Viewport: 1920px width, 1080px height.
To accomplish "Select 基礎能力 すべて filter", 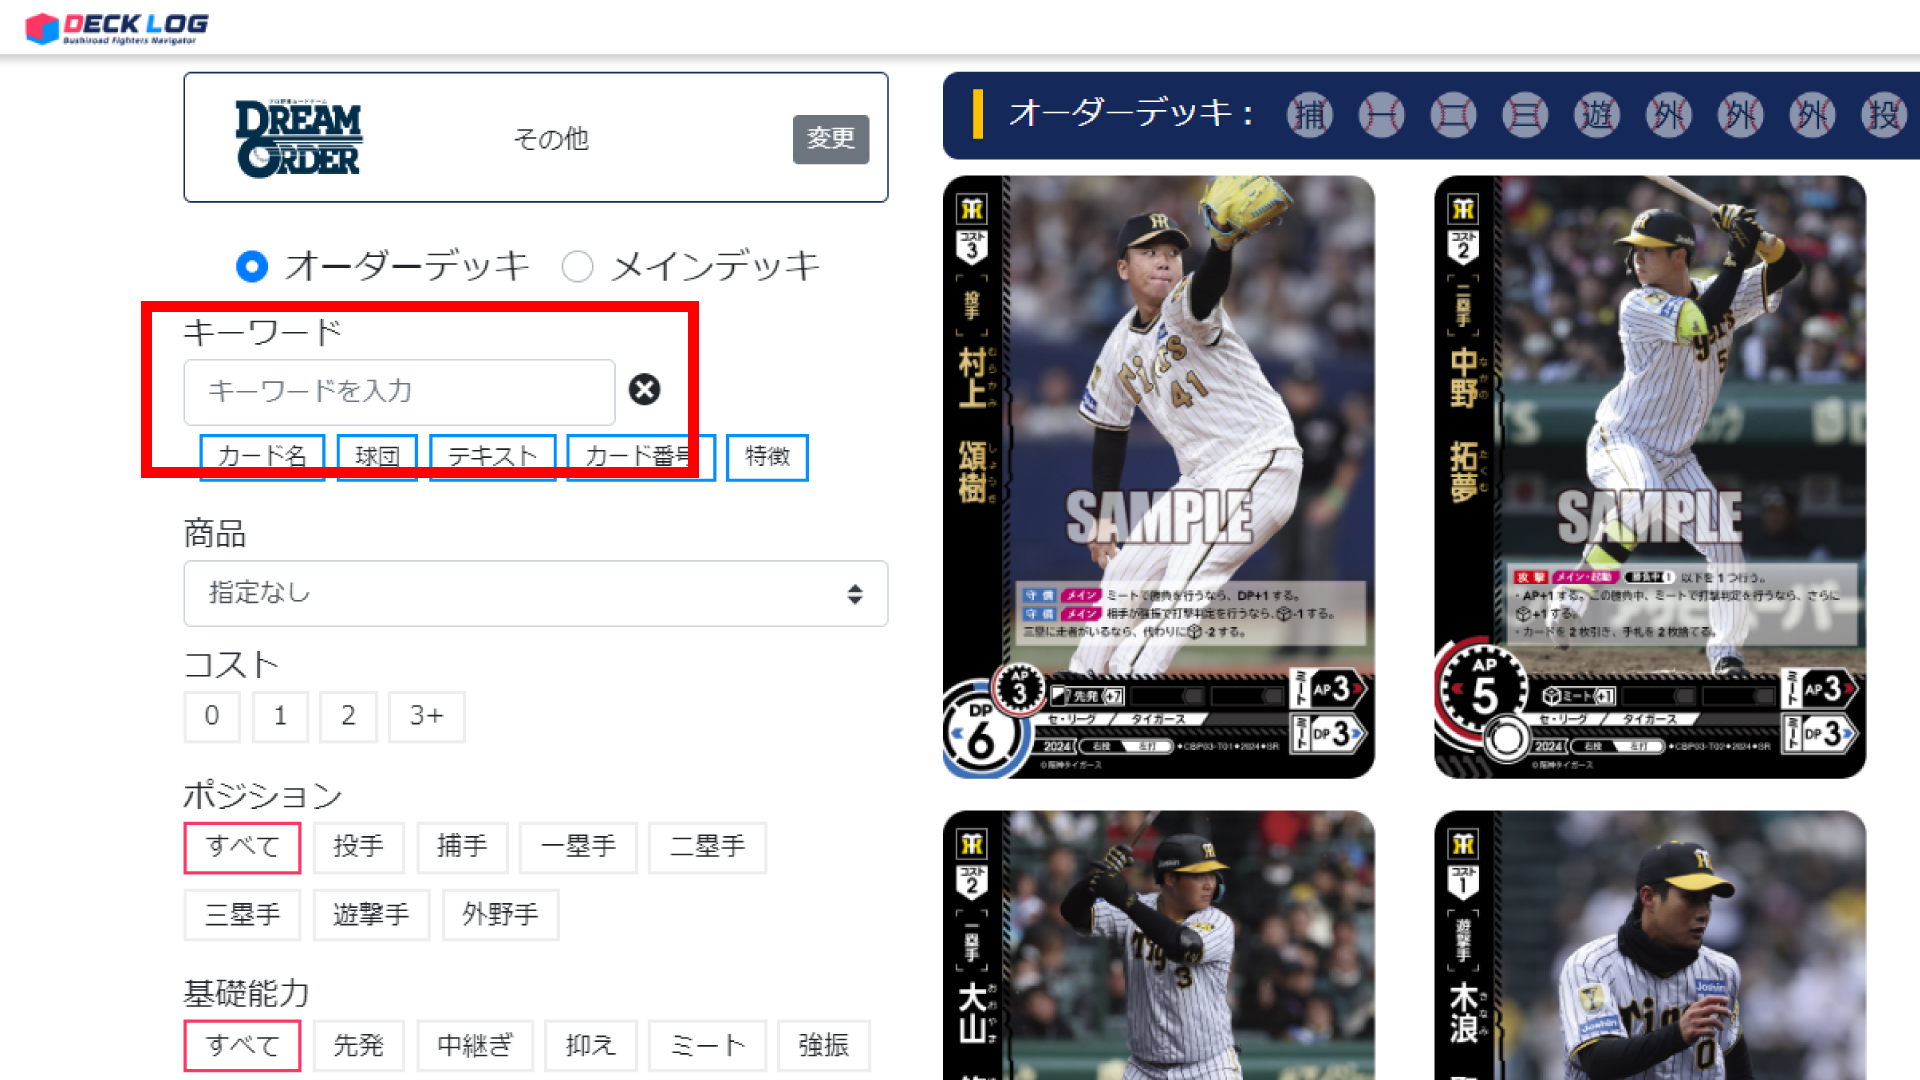I will 242,1046.
